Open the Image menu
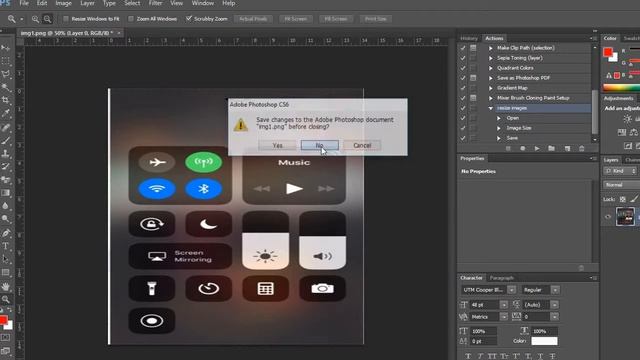Viewport: 640px width, 360px height. pos(63,3)
